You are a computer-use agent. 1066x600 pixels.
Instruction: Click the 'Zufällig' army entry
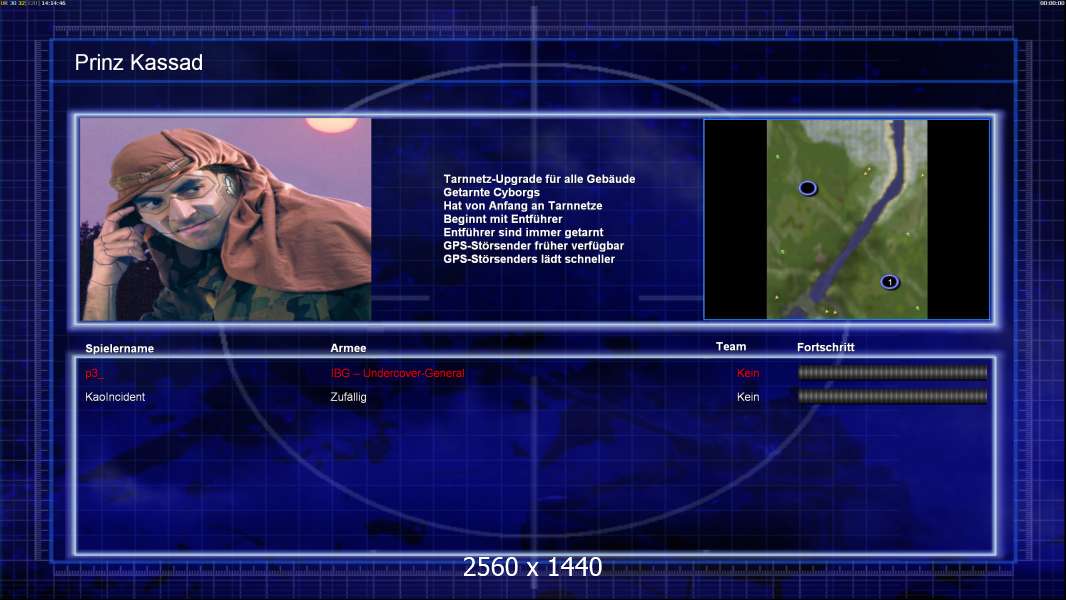[348, 397]
